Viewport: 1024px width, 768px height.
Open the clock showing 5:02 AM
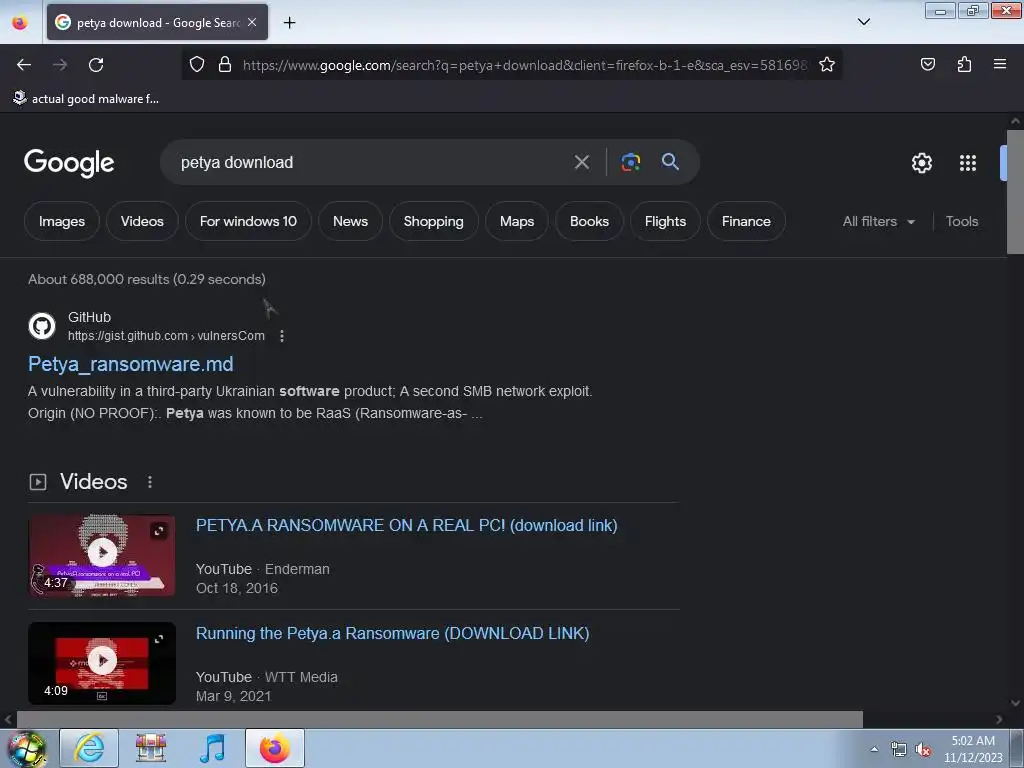(973, 749)
